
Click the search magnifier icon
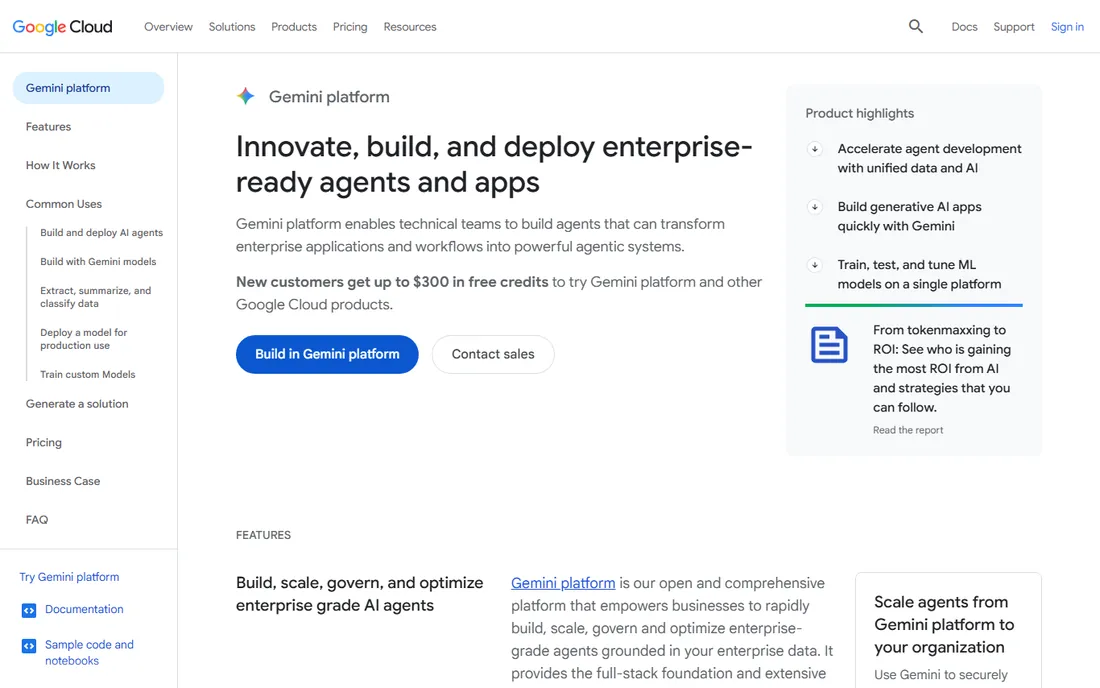(x=915, y=27)
